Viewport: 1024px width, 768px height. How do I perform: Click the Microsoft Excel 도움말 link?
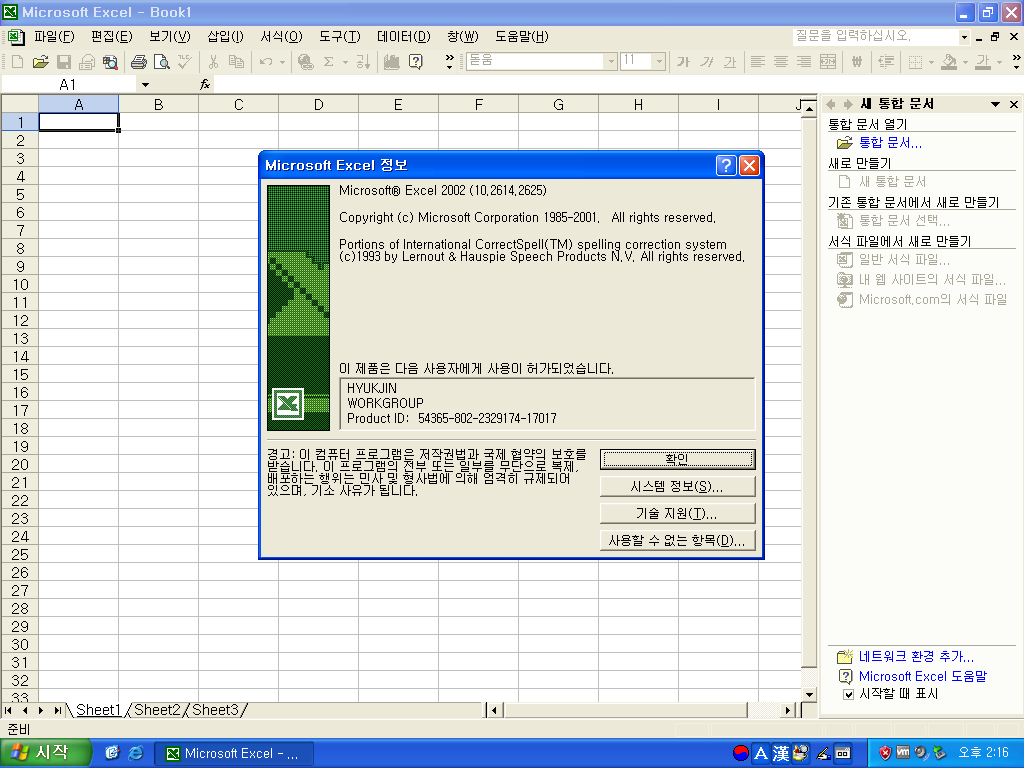click(x=923, y=676)
